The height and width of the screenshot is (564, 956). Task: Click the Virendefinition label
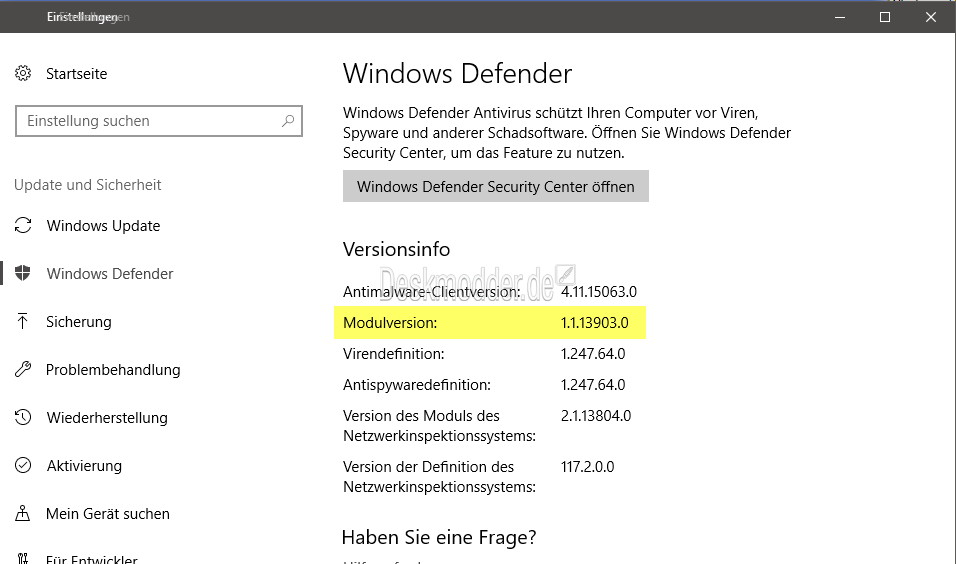pyautogui.click(x=393, y=354)
